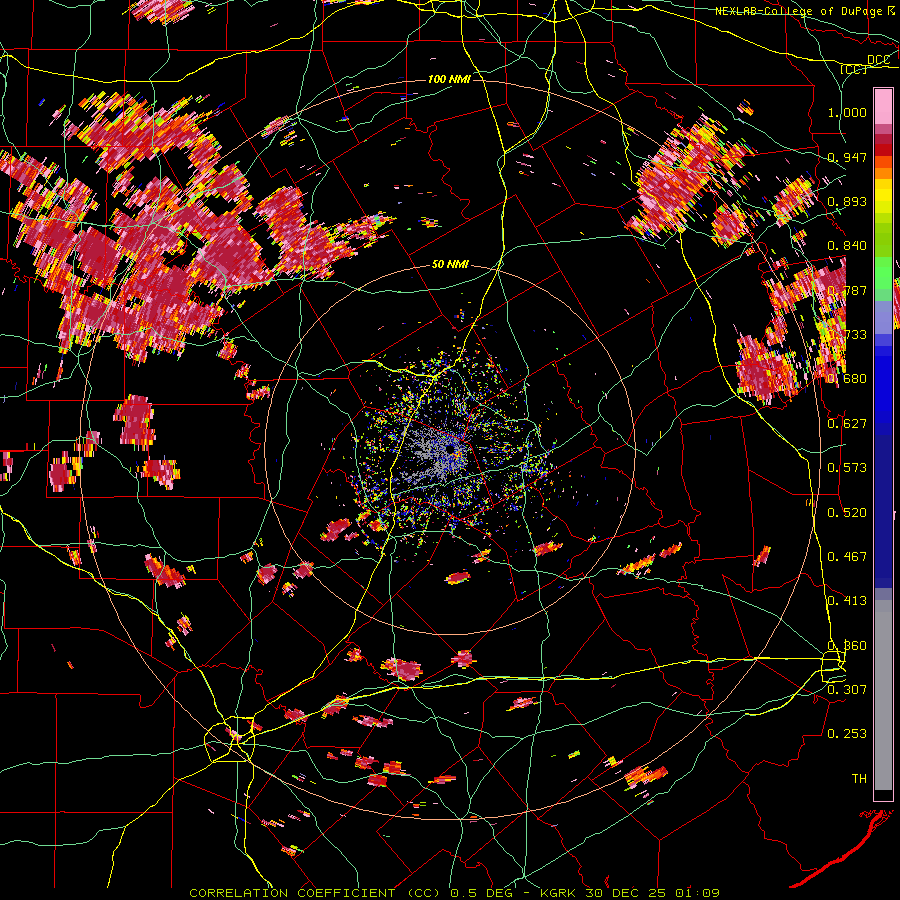
Task: Pick the light pink top segment of the color bar
Action: (883, 106)
